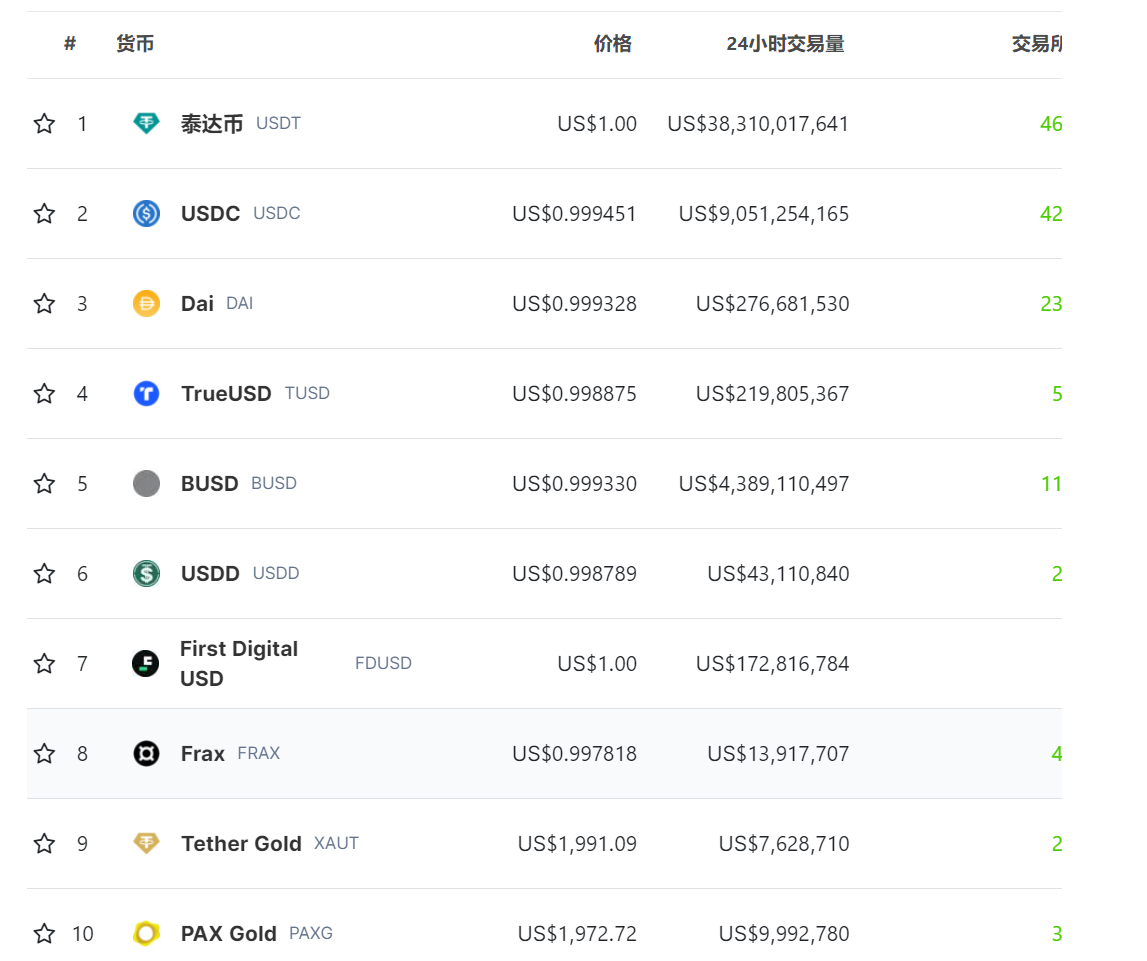
Task: Click Frax volume US$13,917,707
Action: coord(778,753)
